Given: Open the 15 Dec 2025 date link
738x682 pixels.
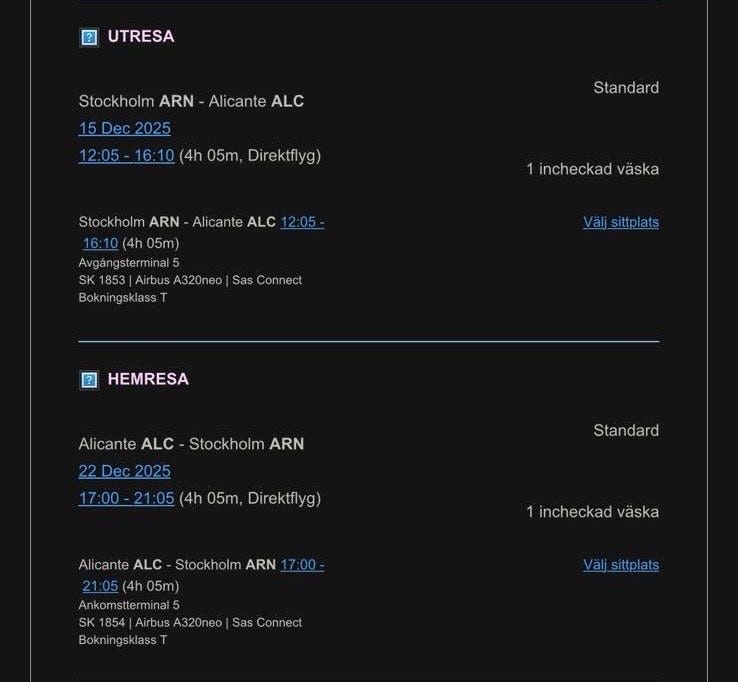Looking at the screenshot, I should [125, 128].
